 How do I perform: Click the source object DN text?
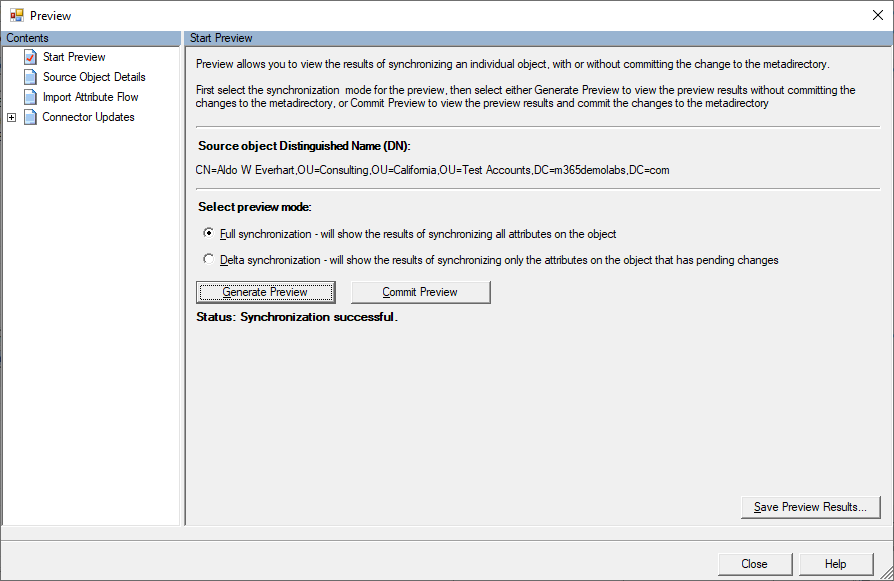pyautogui.click(x=432, y=170)
